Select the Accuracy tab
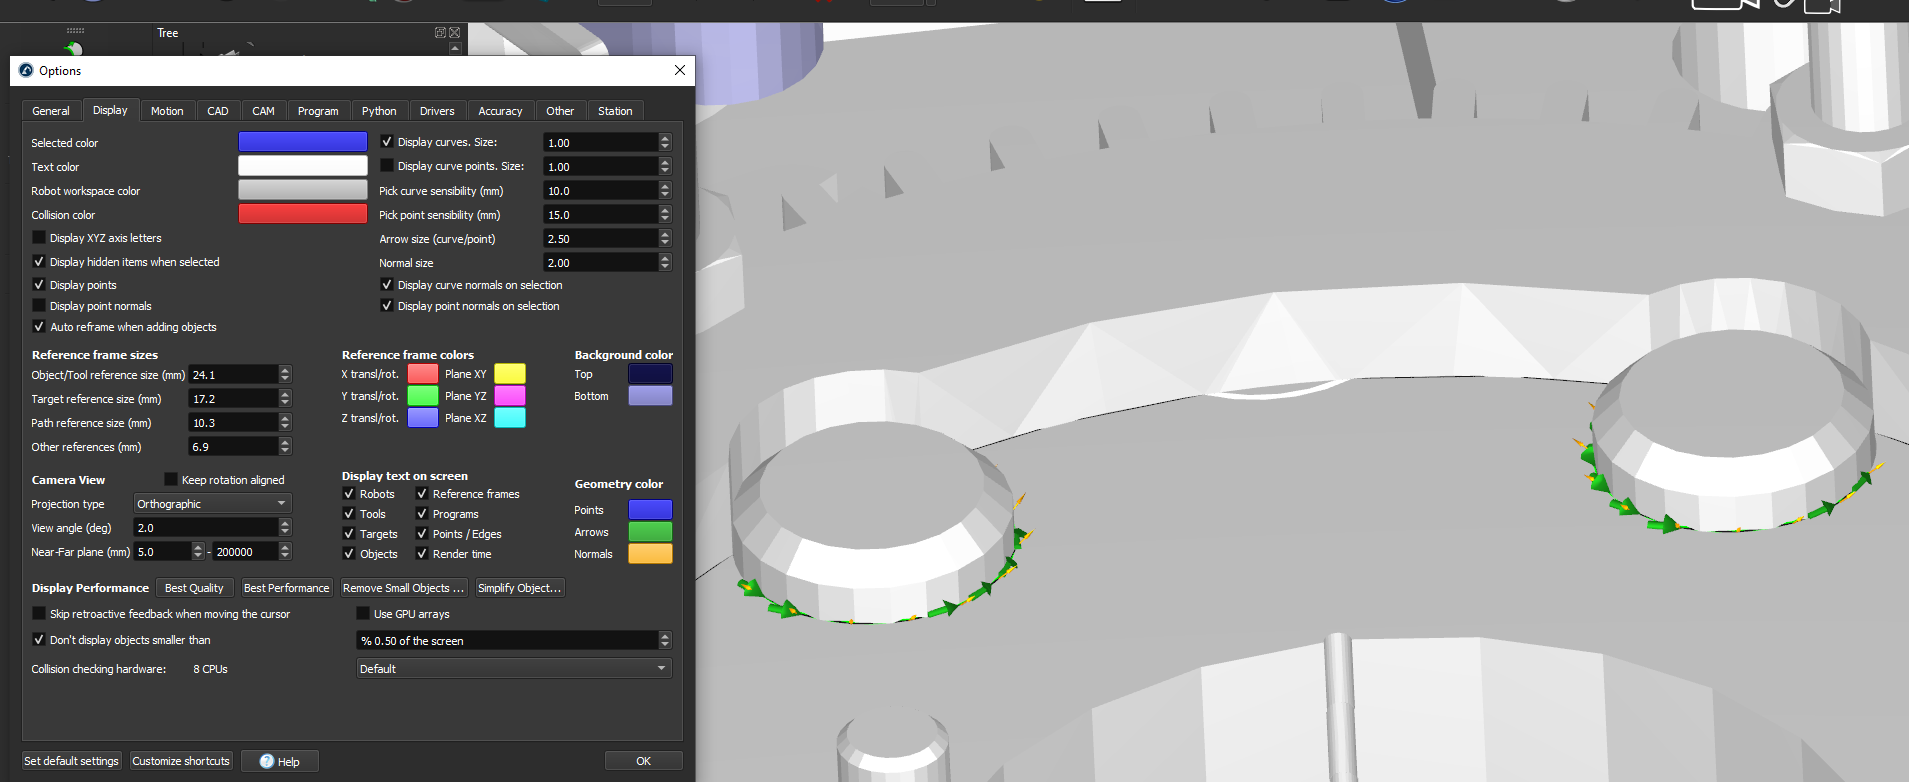Screen dimensions: 1909x782 pyautogui.click(x=500, y=111)
